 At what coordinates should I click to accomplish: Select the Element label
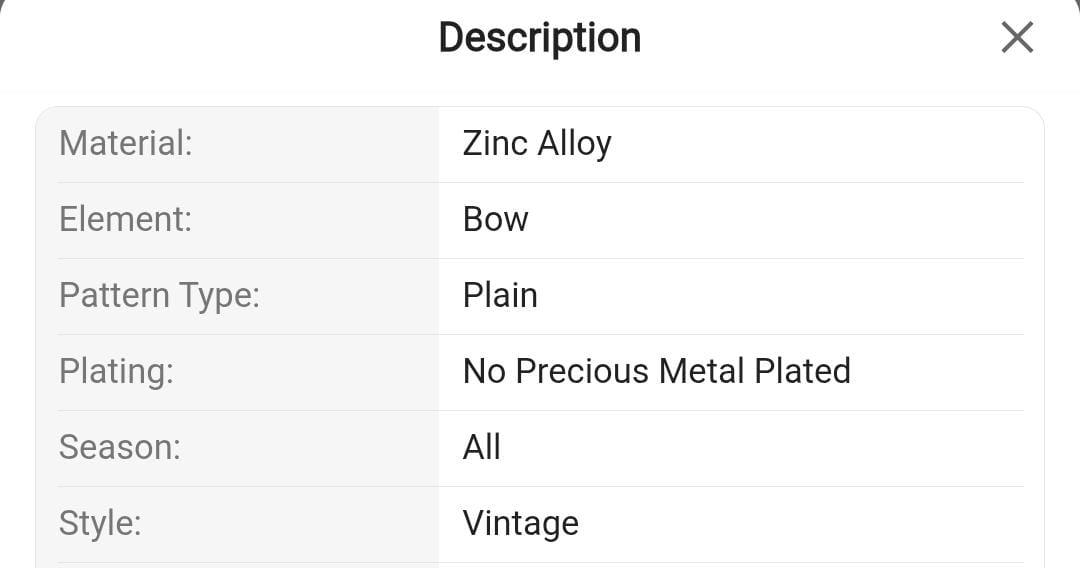point(125,220)
